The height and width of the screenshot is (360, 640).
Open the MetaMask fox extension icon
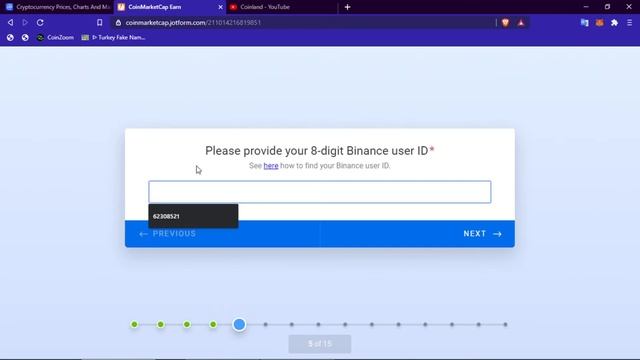(x=599, y=23)
